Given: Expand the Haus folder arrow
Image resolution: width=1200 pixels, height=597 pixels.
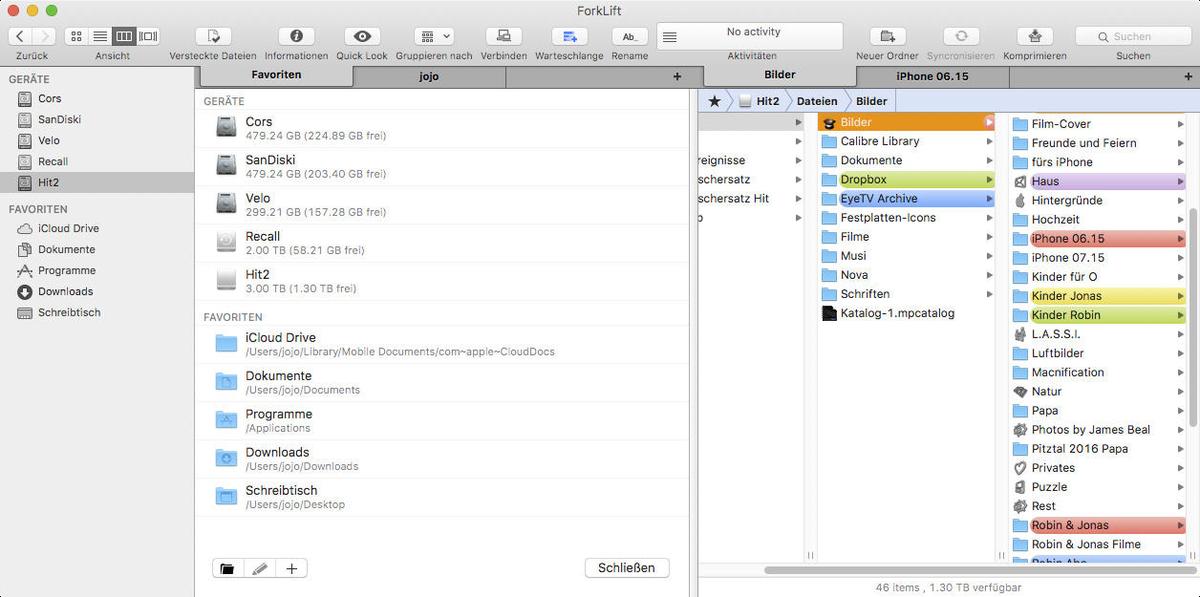Looking at the screenshot, I should [1180, 181].
